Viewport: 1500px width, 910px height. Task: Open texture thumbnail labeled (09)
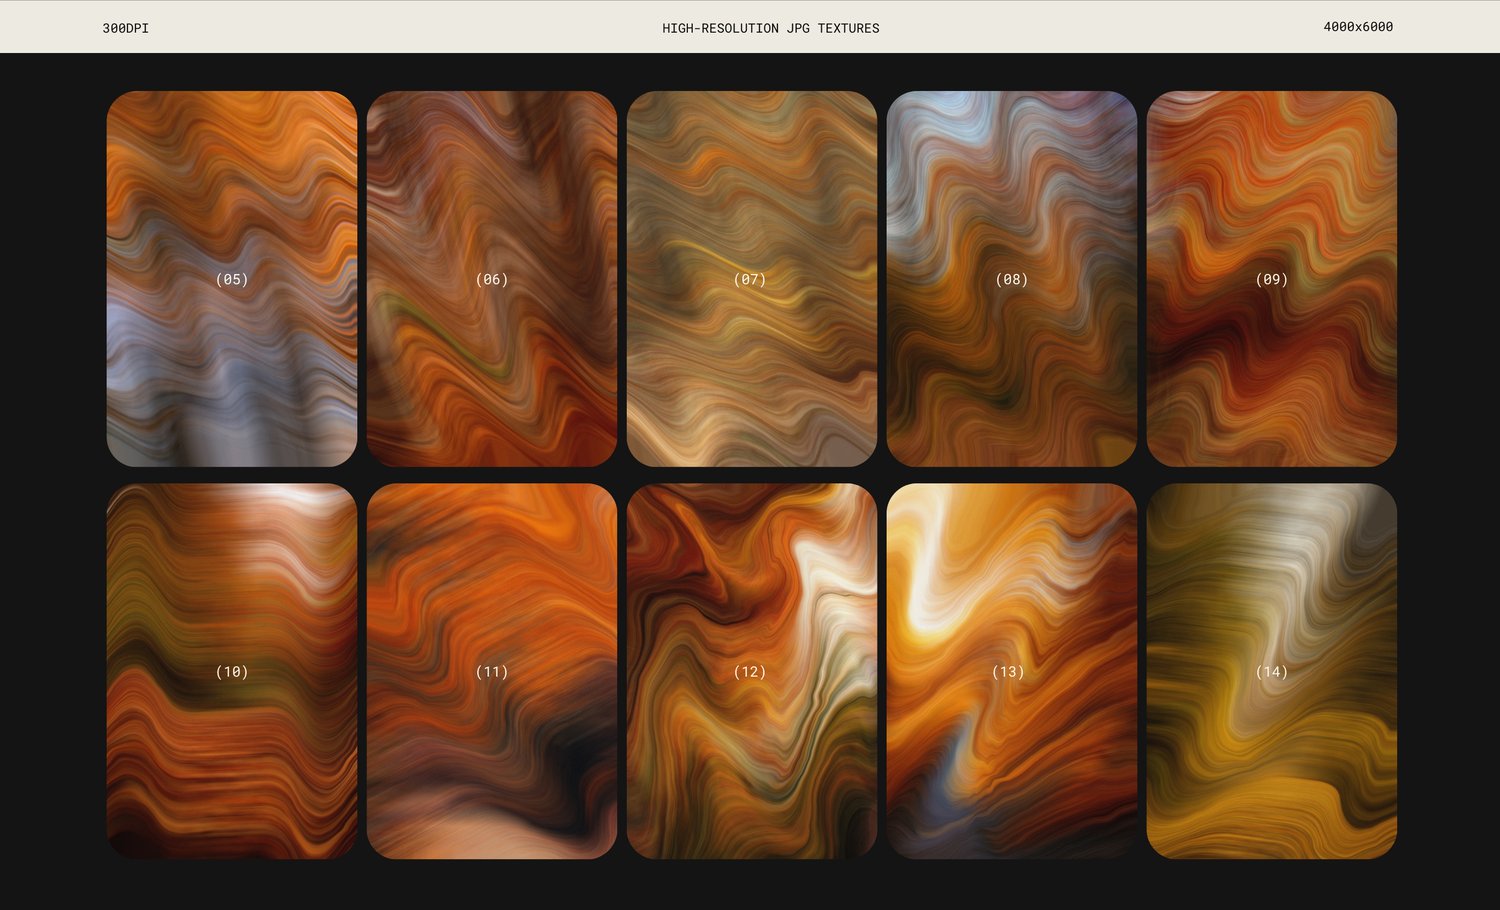[1272, 279]
